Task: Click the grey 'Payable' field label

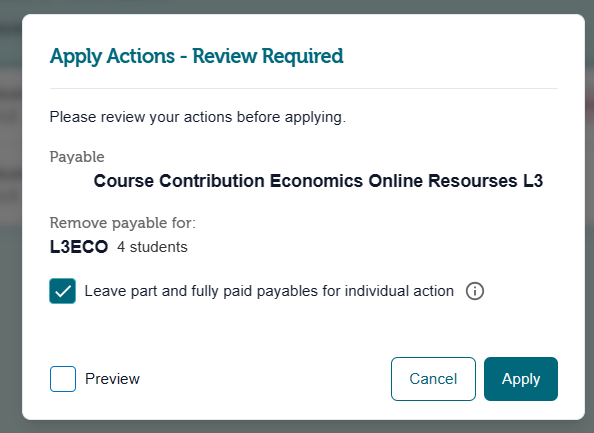Action: click(77, 157)
